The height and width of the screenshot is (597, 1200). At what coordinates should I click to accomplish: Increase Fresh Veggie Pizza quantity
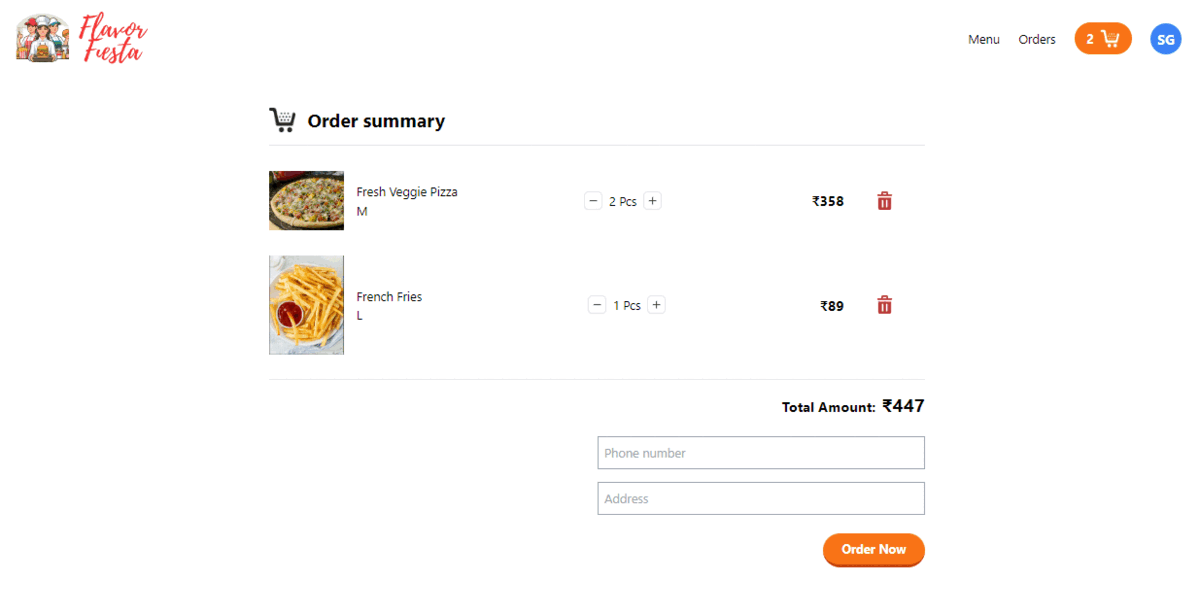(652, 201)
